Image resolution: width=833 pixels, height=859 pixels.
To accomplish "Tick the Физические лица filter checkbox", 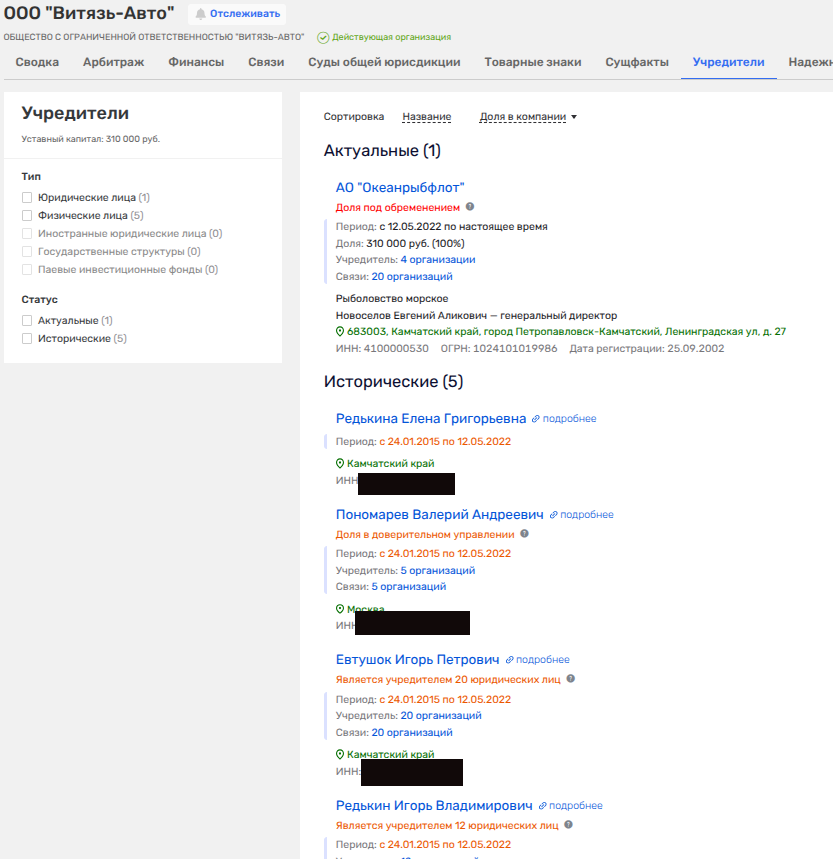I will [x=28, y=215].
